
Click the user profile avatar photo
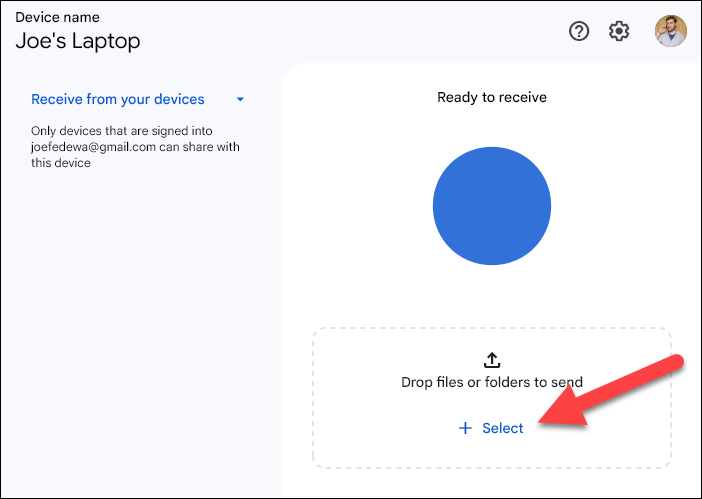coord(670,31)
